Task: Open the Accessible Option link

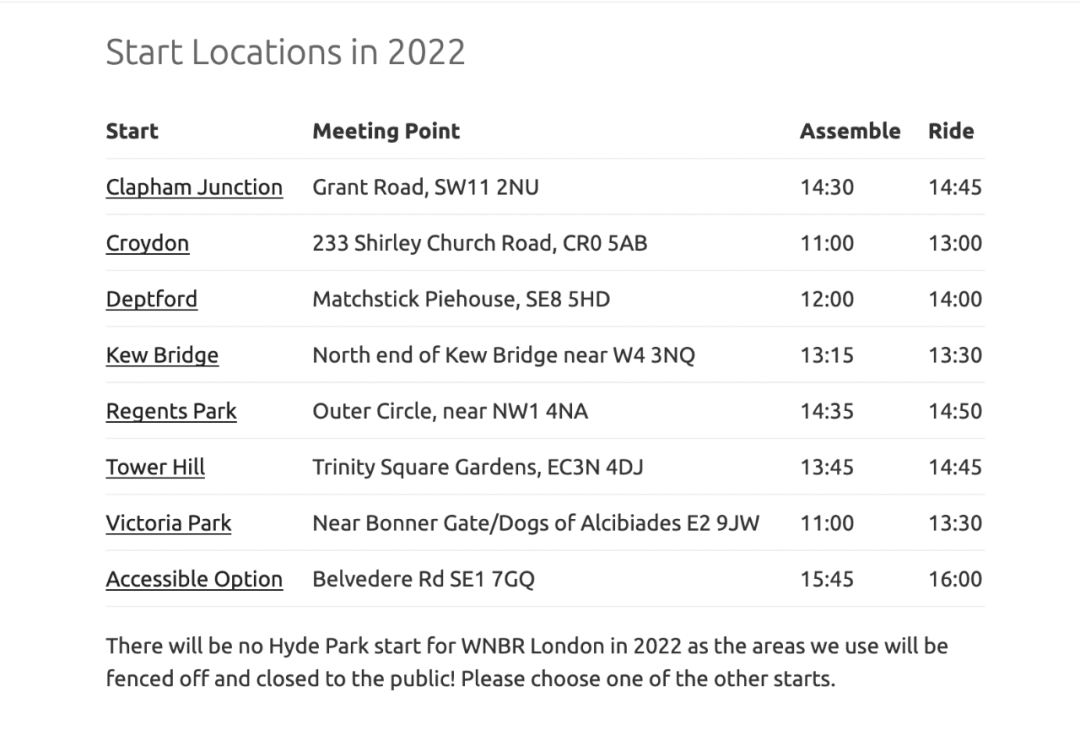Action: click(x=194, y=579)
